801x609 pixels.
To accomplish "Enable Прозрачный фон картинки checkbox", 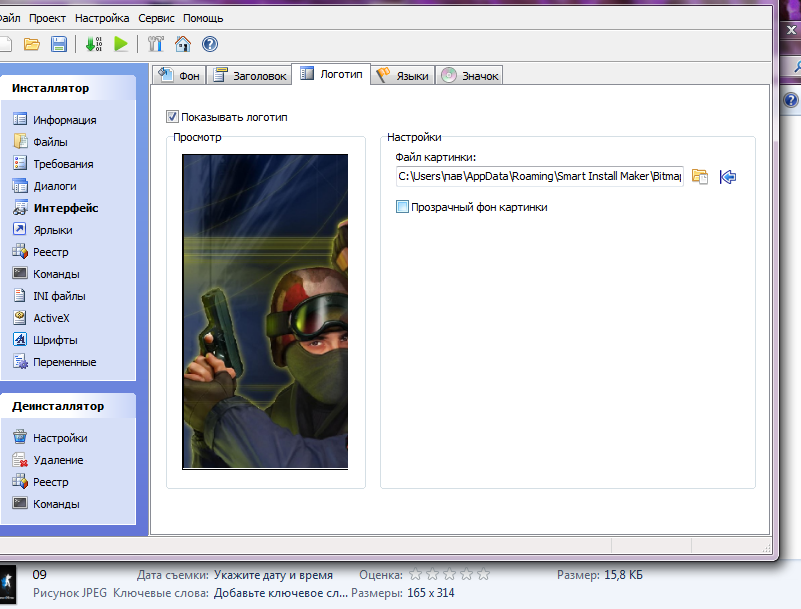I will (403, 207).
